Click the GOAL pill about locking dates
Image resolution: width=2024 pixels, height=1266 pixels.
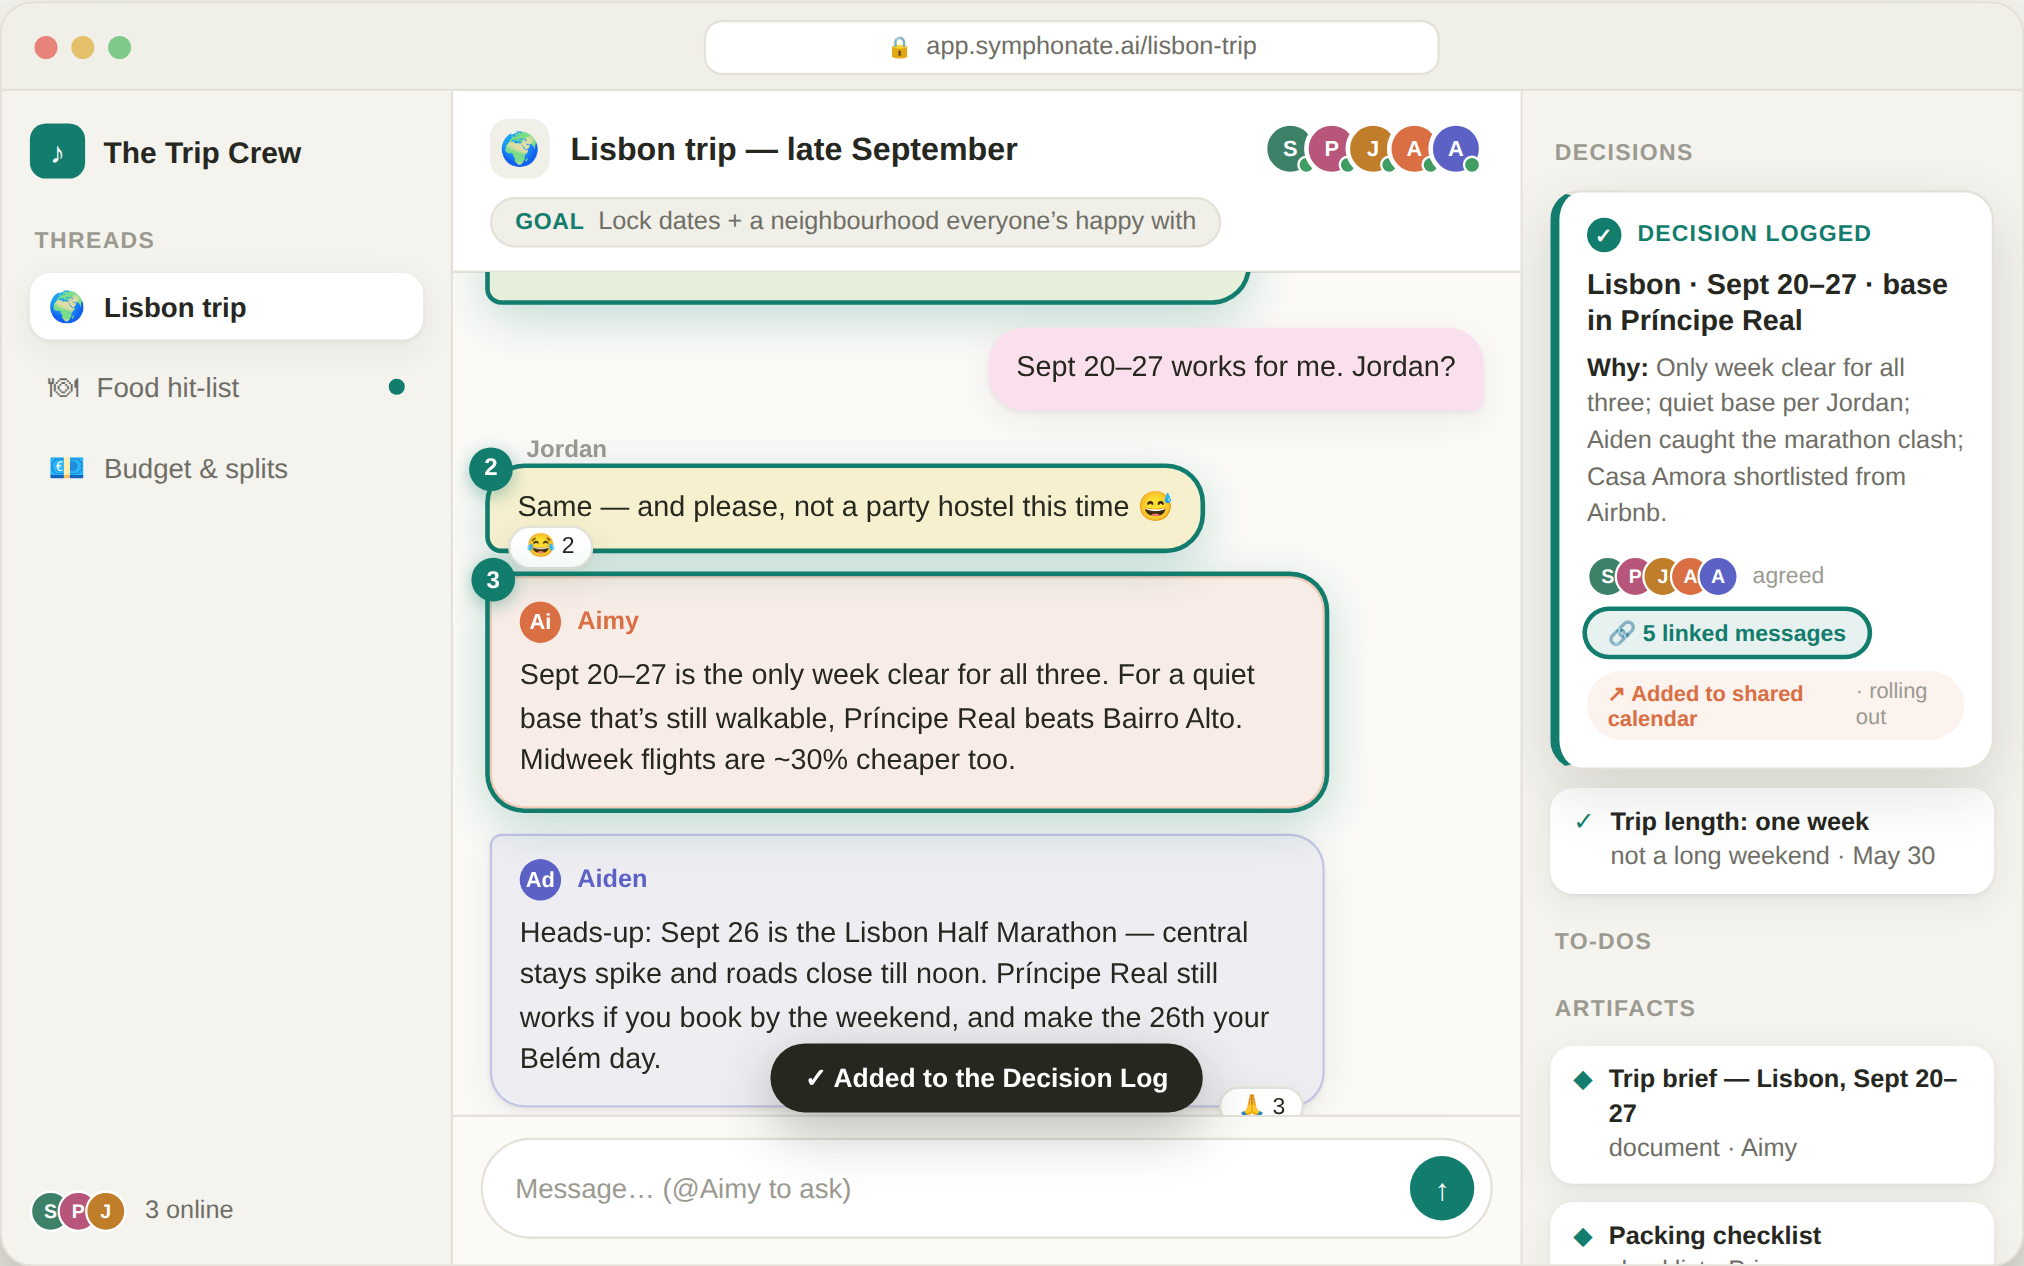(855, 221)
